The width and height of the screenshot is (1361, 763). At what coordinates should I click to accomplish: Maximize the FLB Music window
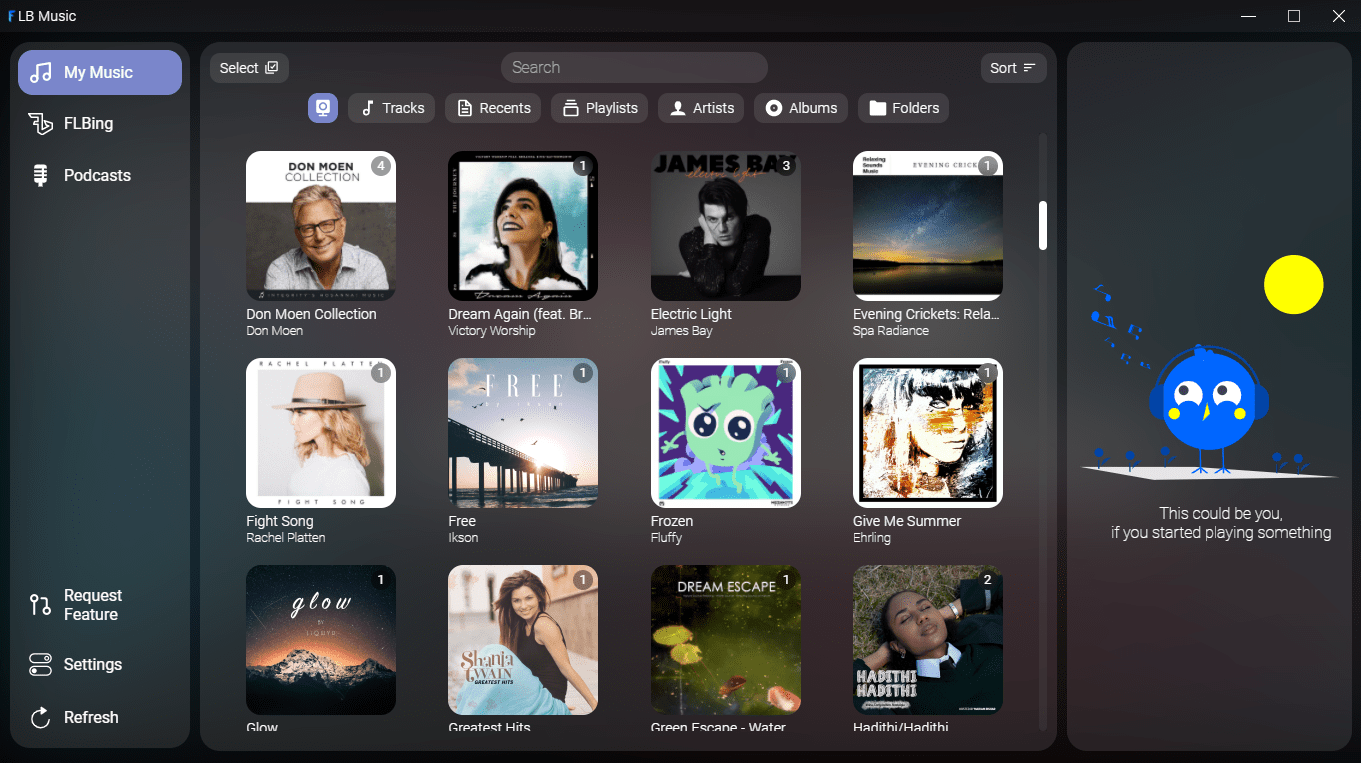pos(1294,16)
